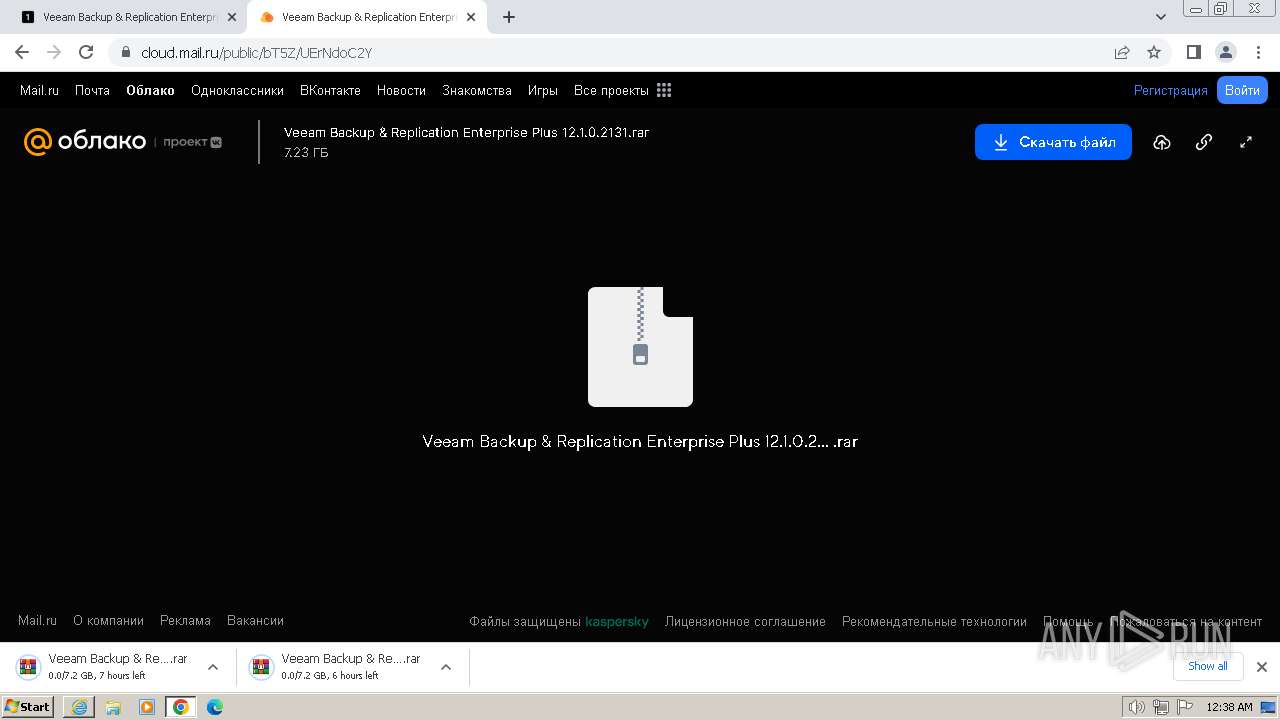
Task: Close the active Veeam tab
Action: tap(471, 17)
